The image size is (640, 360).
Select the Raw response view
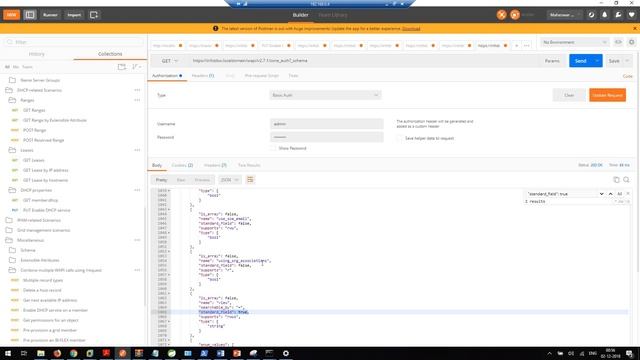point(181,180)
